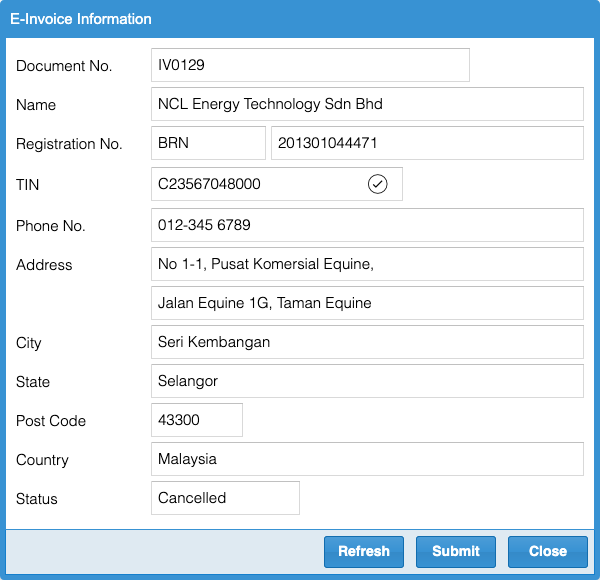Click the TIN label
The height and width of the screenshot is (580, 600).
pyautogui.click(x=28, y=185)
